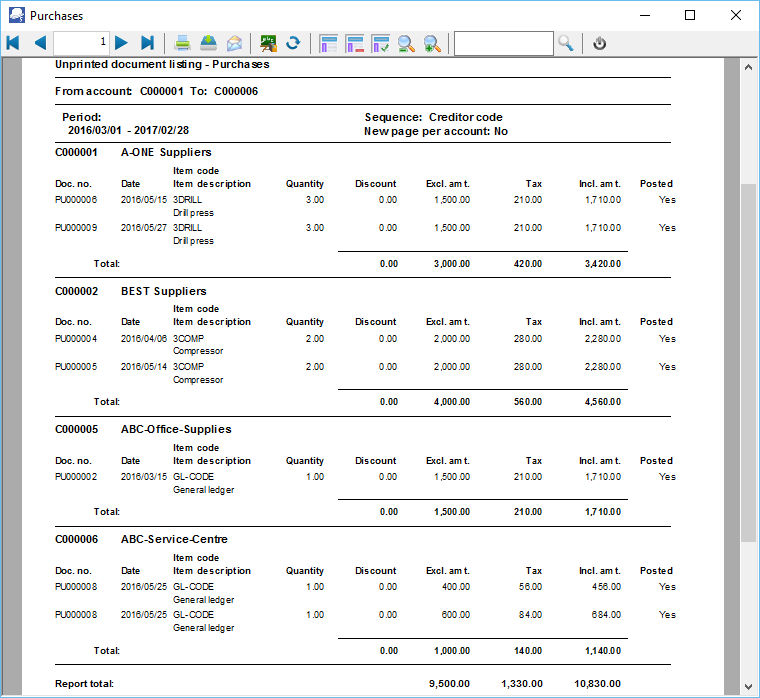Maximize the Purchases window
760x698 pixels.
[x=690, y=15]
